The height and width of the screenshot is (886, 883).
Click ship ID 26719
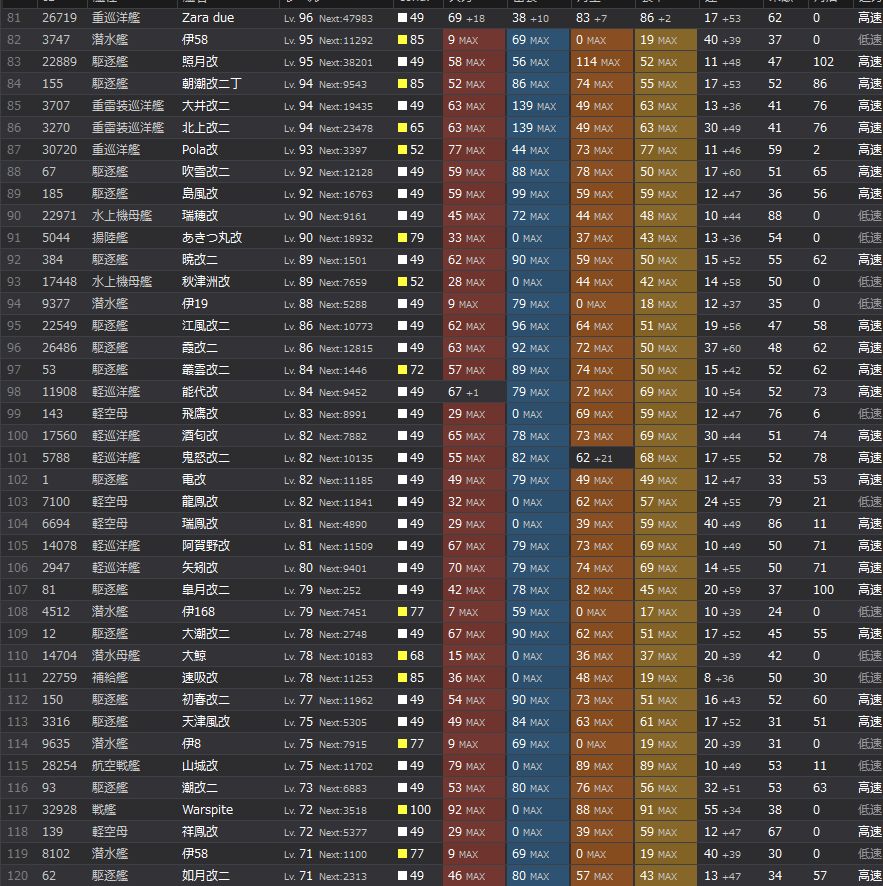pyautogui.click(x=59, y=18)
